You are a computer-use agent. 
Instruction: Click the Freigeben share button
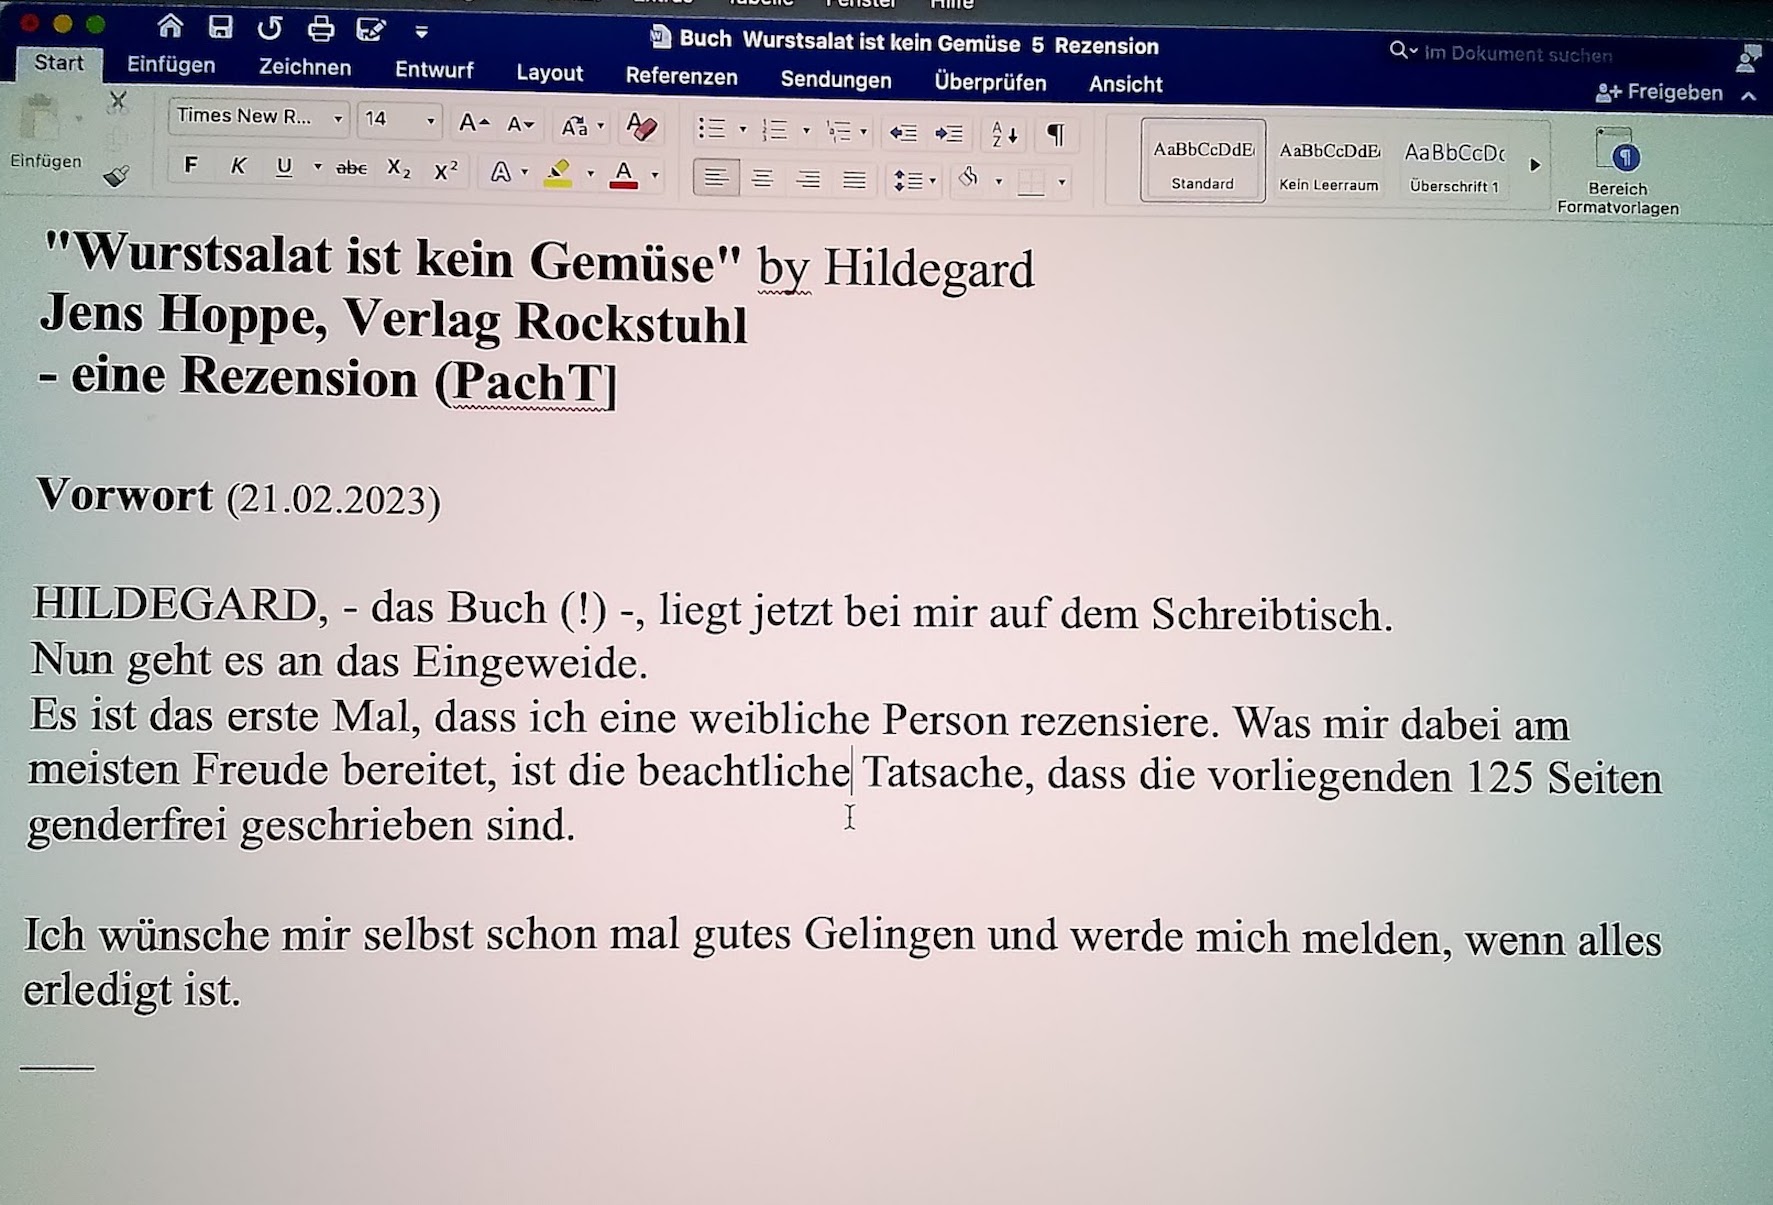1660,93
